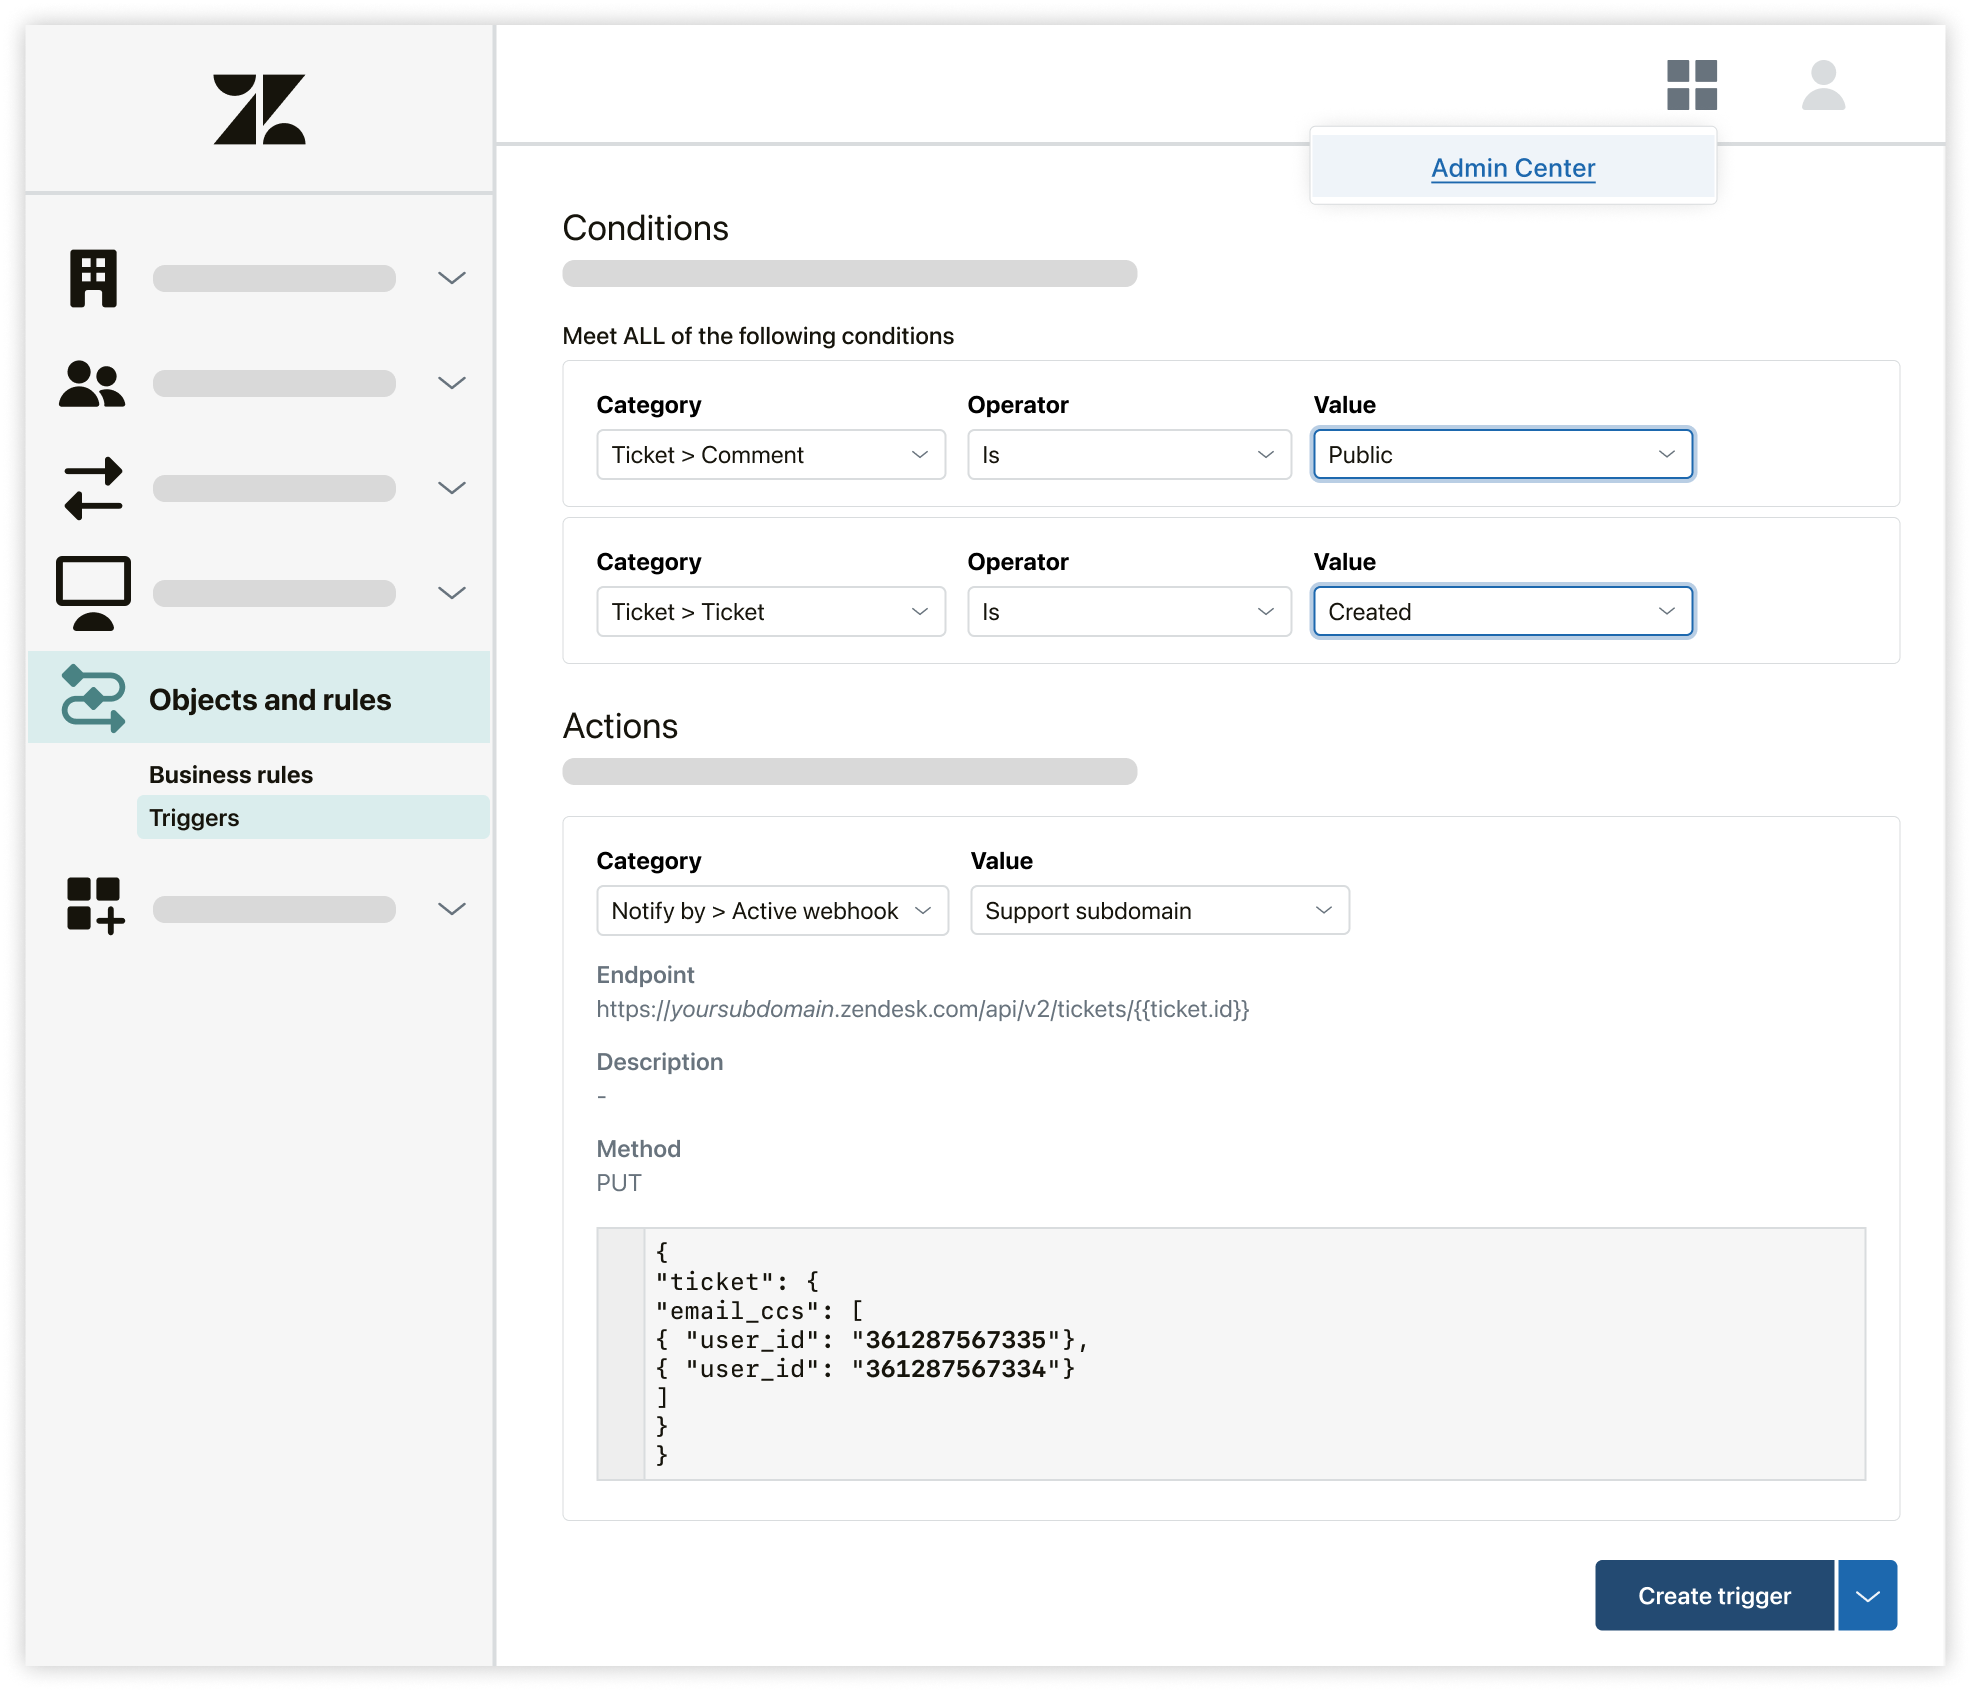The image size is (1971, 1691).
Task: Click the Objects and rules icon
Action: pos(94,699)
